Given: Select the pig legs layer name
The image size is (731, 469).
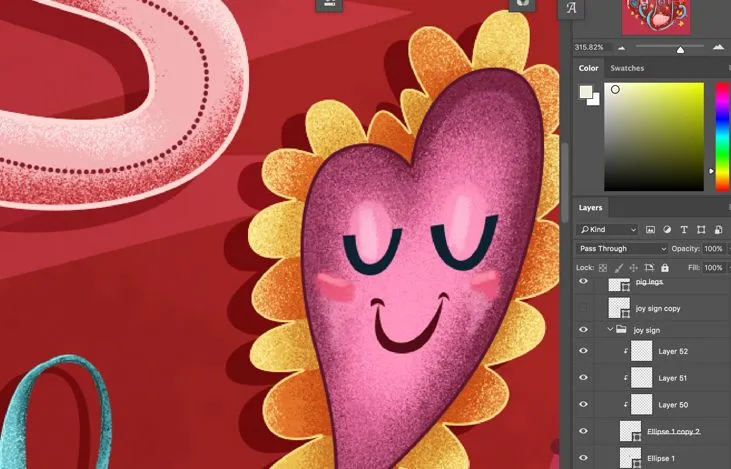Looking at the screenshot, I should [649, 282].
